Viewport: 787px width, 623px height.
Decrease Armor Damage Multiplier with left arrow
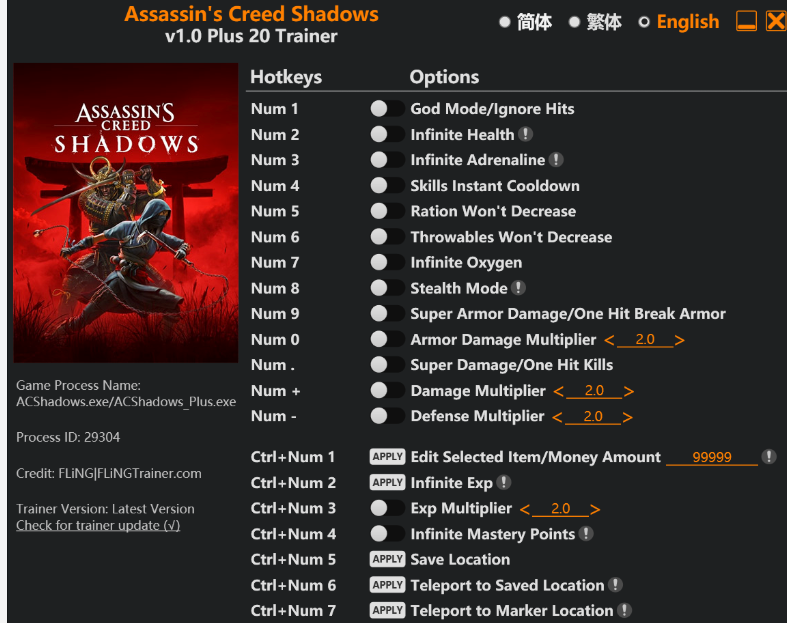609,340
